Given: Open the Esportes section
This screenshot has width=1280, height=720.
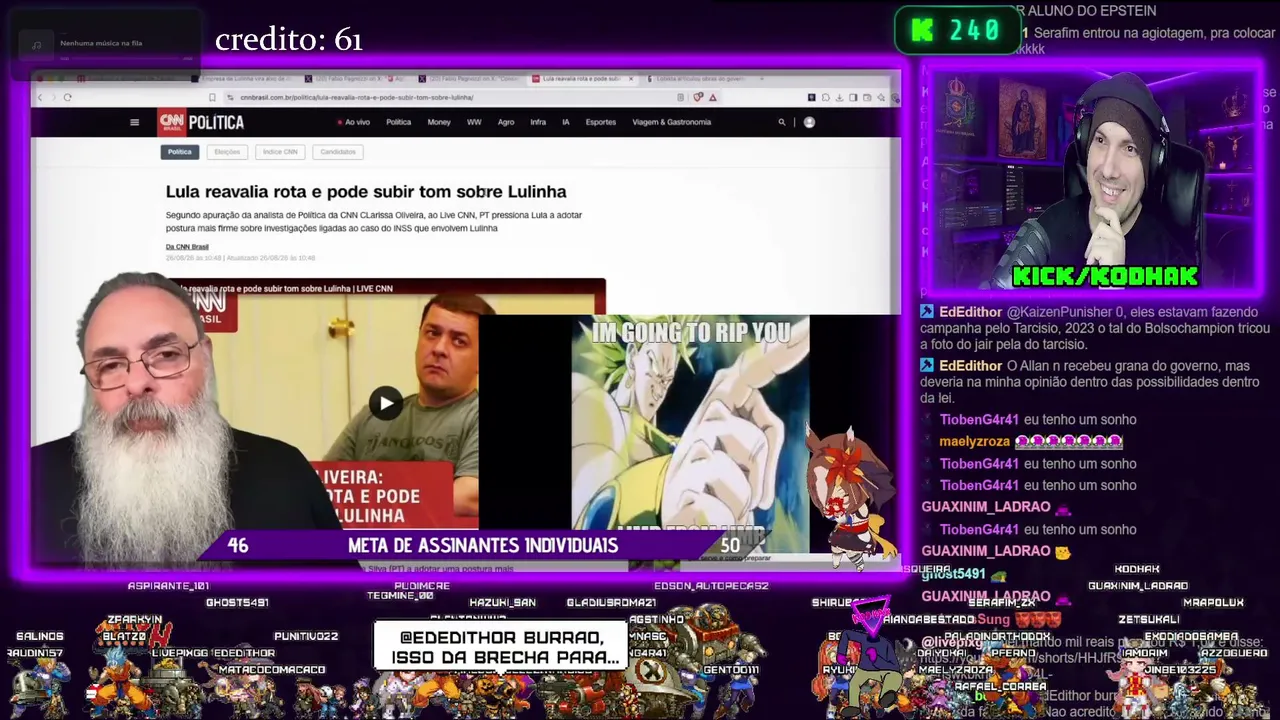Looking at the screenshot, I should tap(601, 122).
